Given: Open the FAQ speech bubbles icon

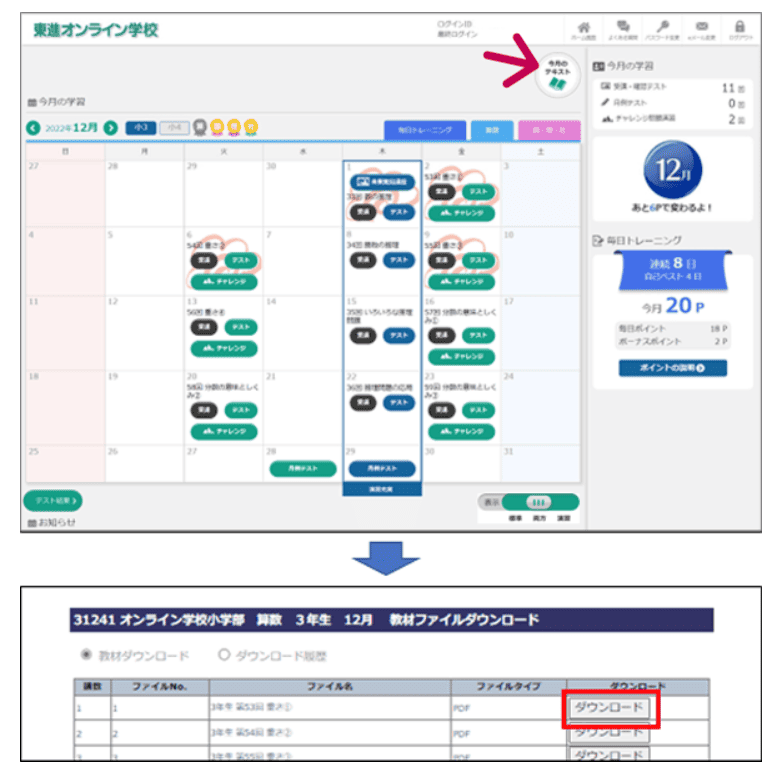Looking at the screenshot, I should coord(622,26).
